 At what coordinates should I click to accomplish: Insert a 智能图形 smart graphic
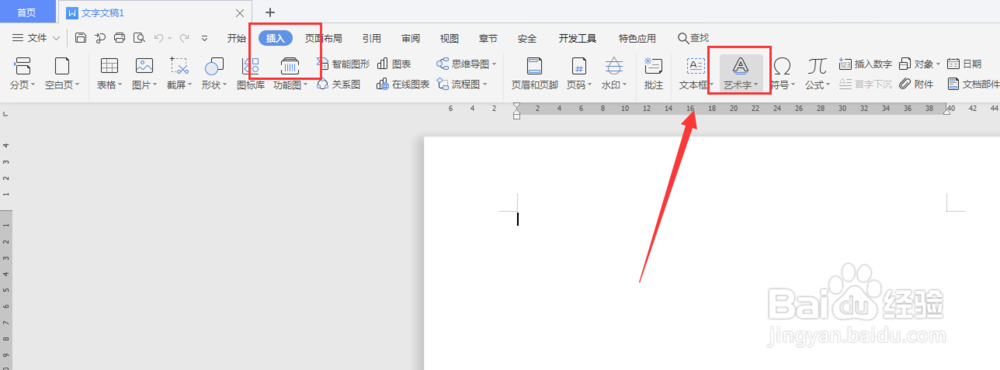tap(343, 64)
